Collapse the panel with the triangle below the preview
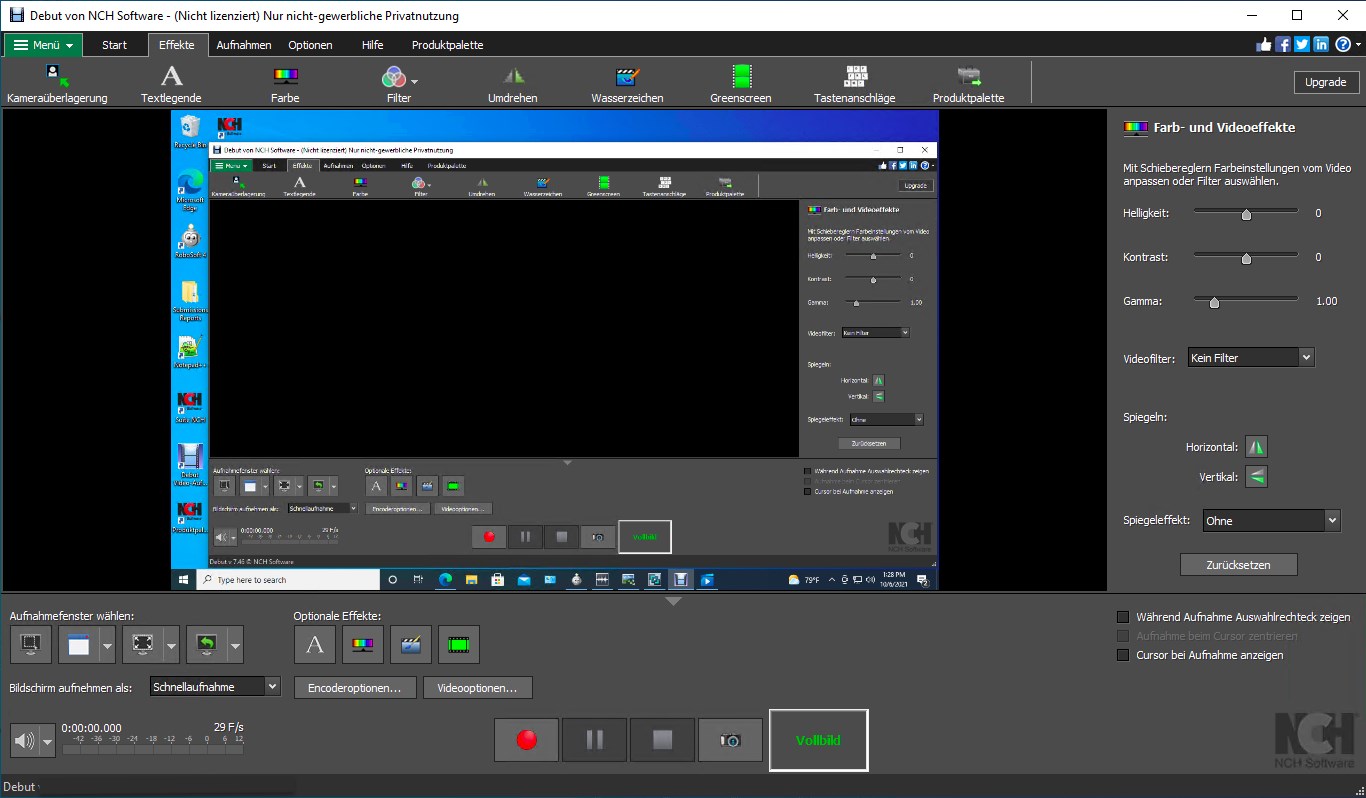This screenshot has height=798, width=1366. (673, 601)
